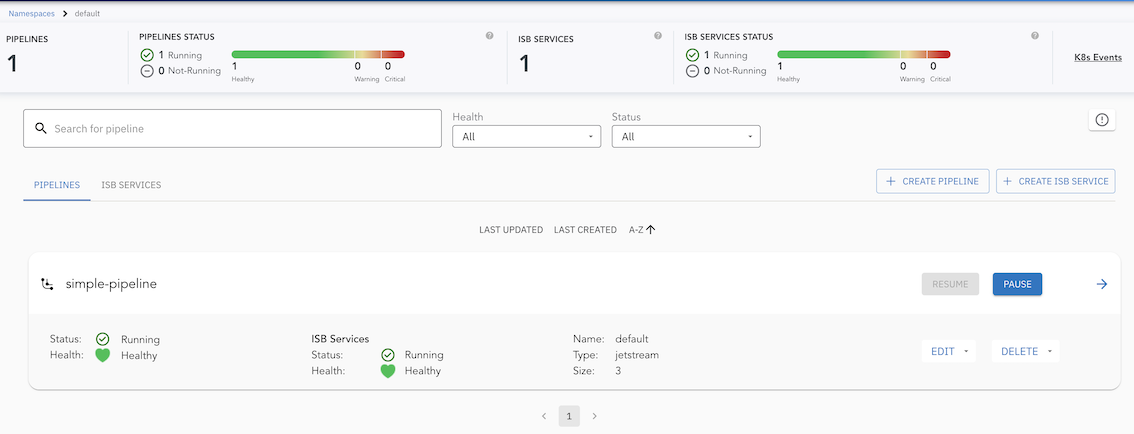Go to next page arrow
This screenshot has width=1134, height=434.
(594, 416)
